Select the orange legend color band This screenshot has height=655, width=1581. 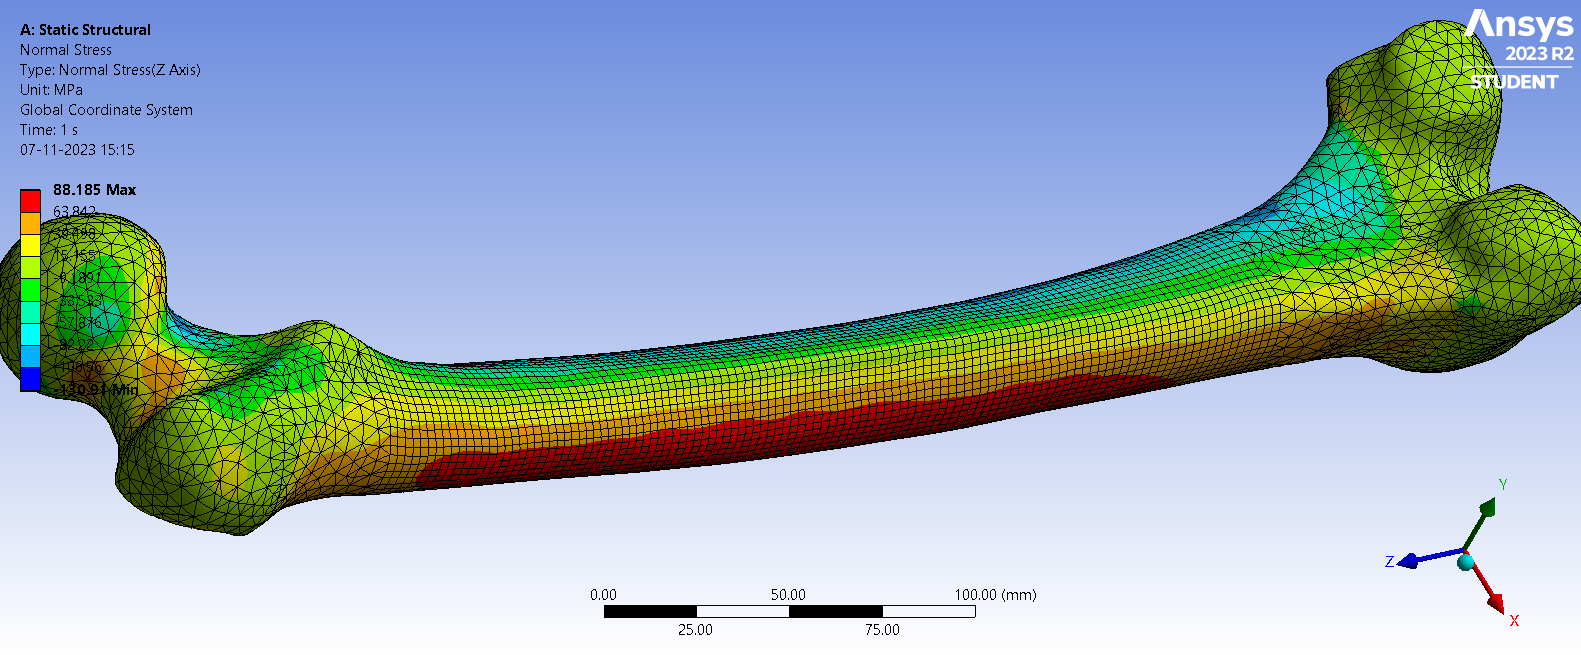pyautogui.click(x=30, y=223)
